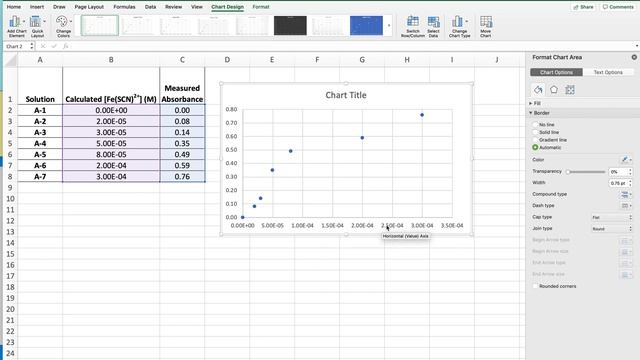Click the select-all corner triangle
640x360 pixels.
coord(11,60)
